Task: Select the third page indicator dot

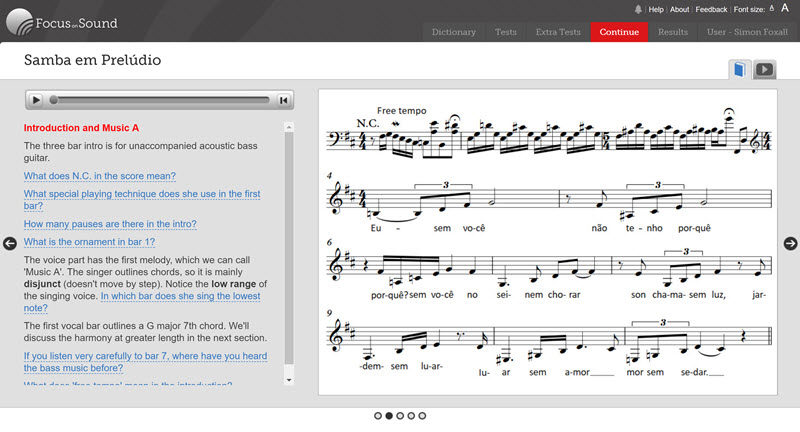Action: [x=400, y=416]
